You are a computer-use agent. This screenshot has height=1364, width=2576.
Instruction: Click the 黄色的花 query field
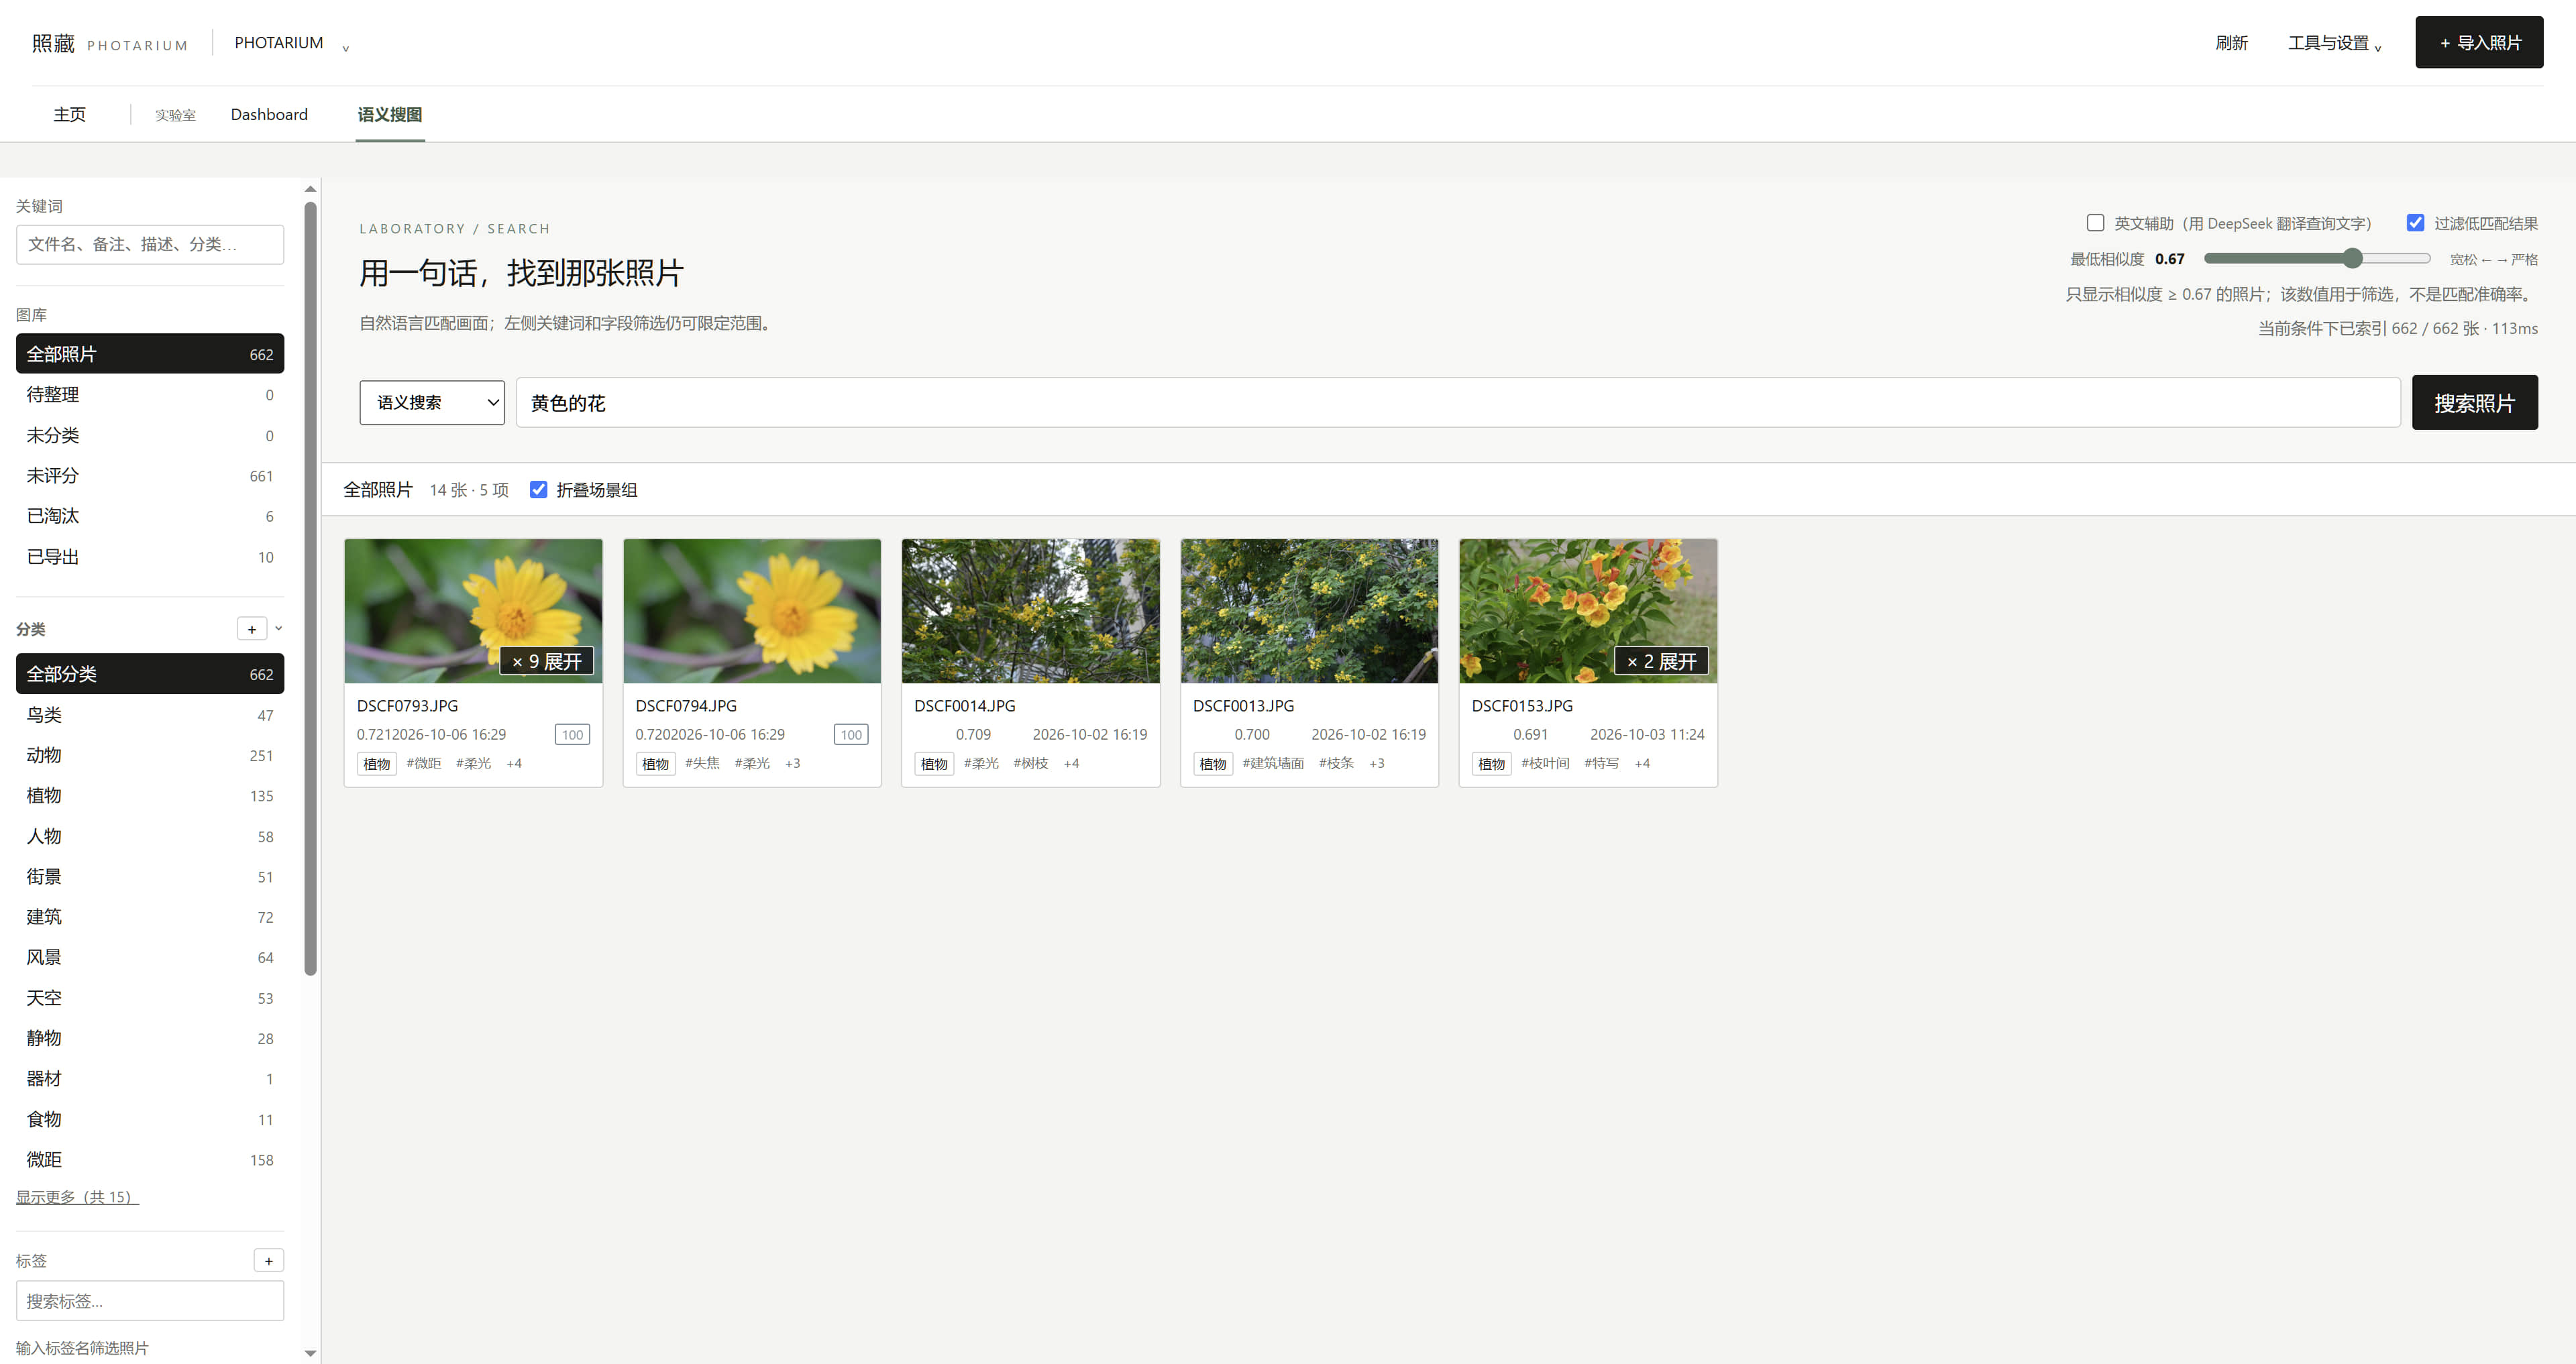pyautogui.click(x=1457, y=402)
